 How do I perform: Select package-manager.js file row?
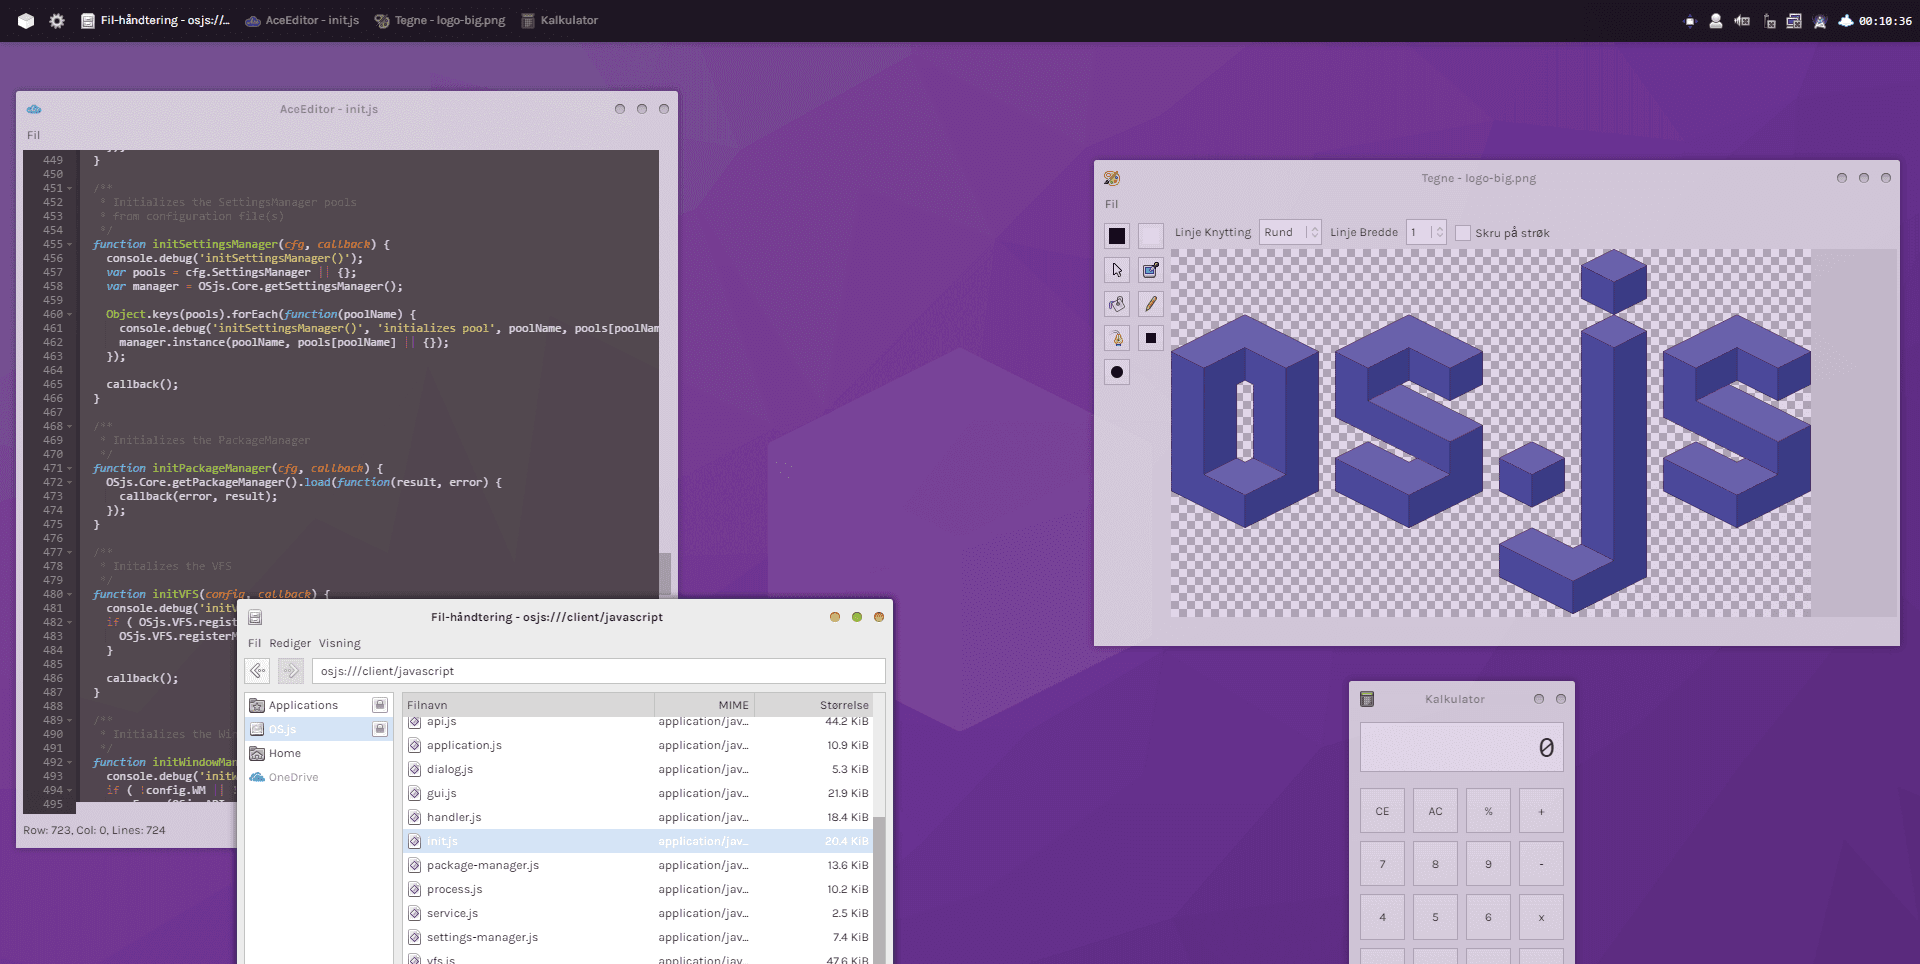pos(638,865)
